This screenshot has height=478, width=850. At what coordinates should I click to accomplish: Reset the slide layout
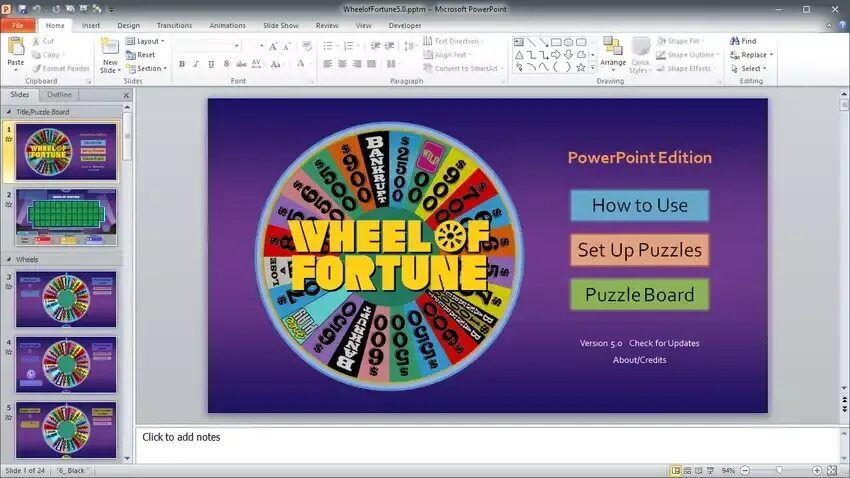140,55
